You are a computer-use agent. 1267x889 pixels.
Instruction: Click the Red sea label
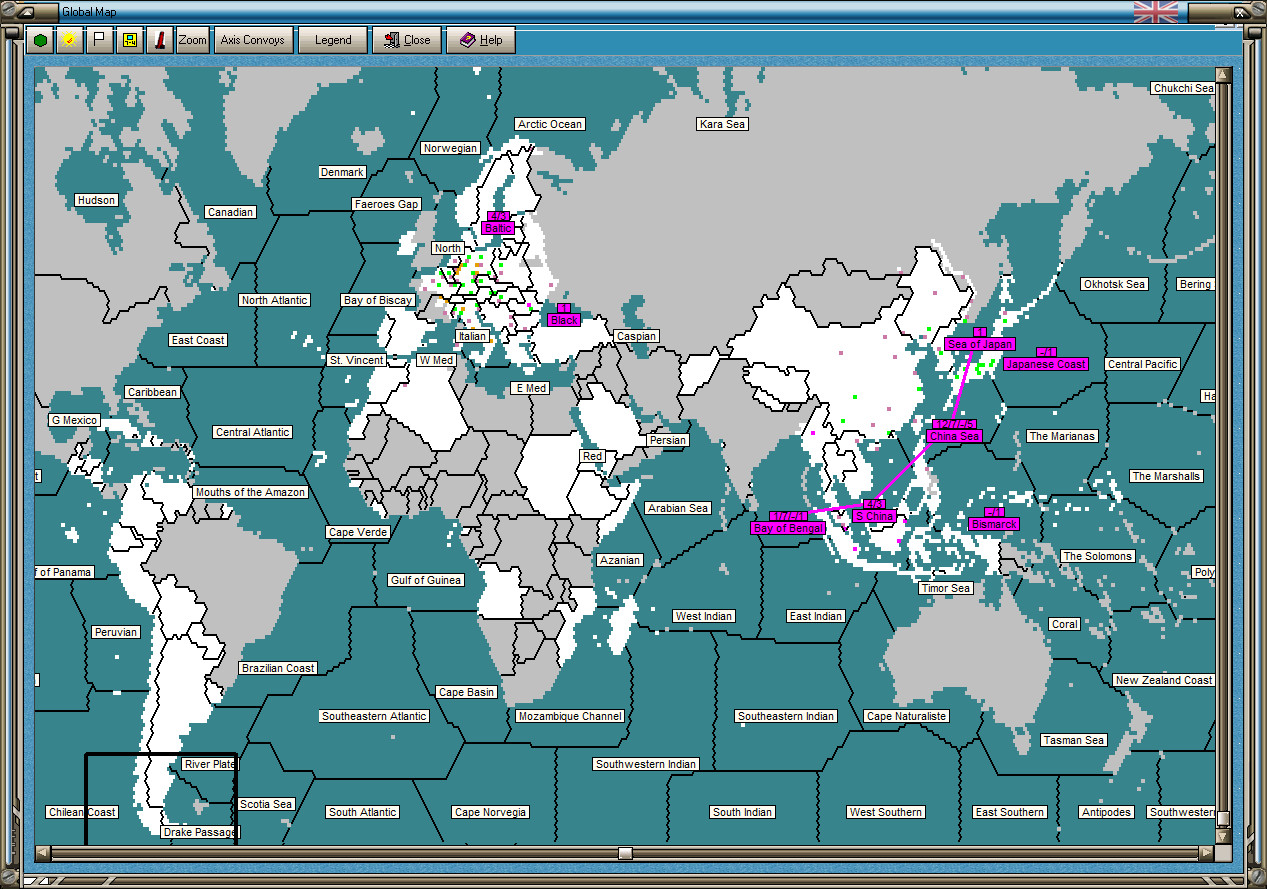pyautogui.click(x=593, y=456)
